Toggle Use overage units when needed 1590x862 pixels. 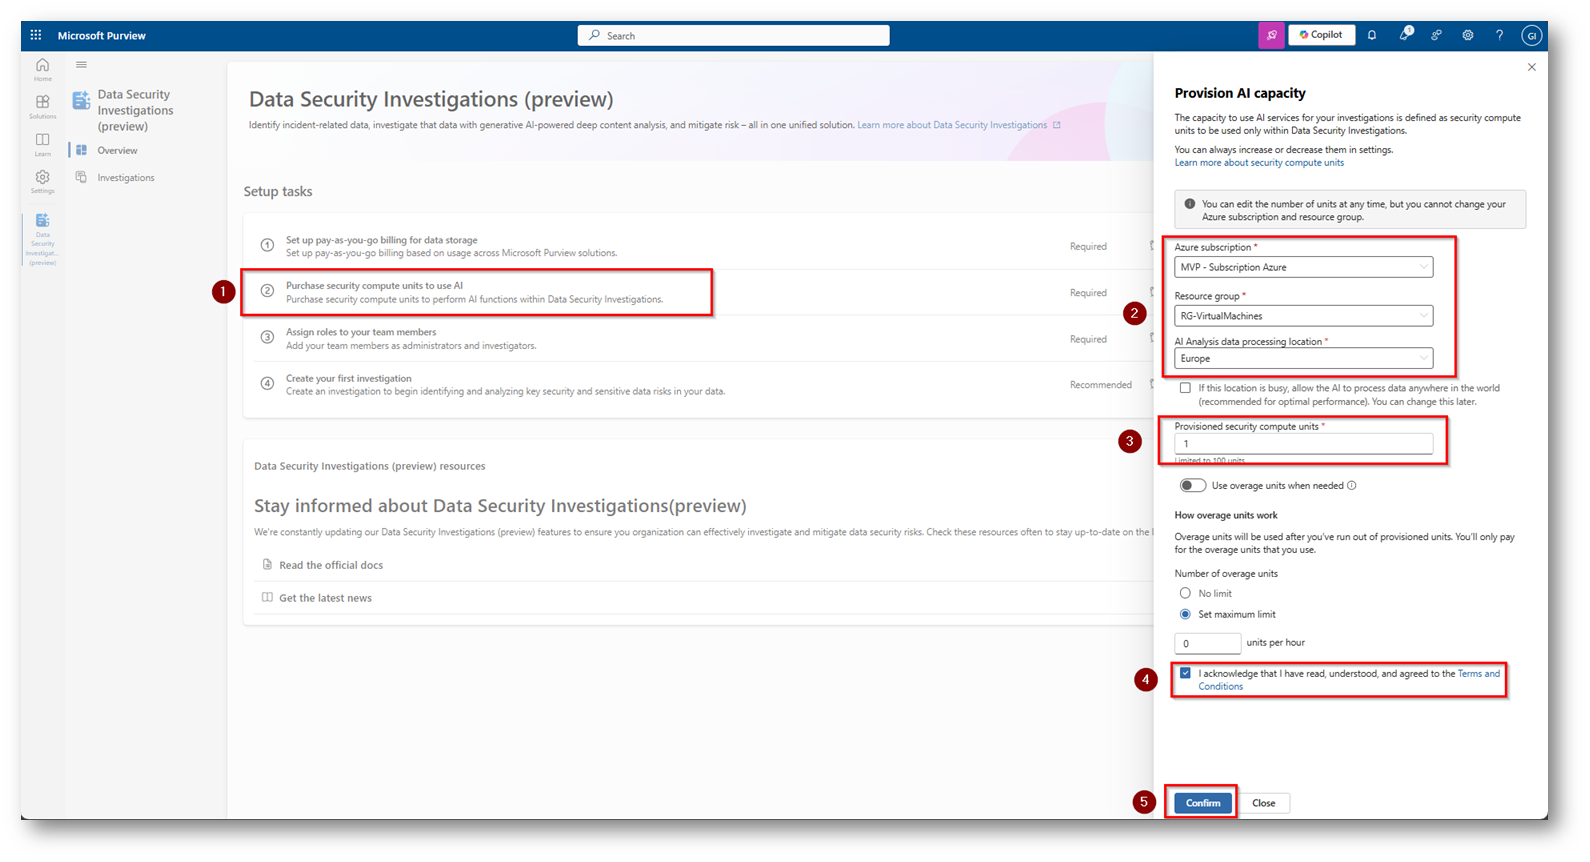click(1192, 486)
